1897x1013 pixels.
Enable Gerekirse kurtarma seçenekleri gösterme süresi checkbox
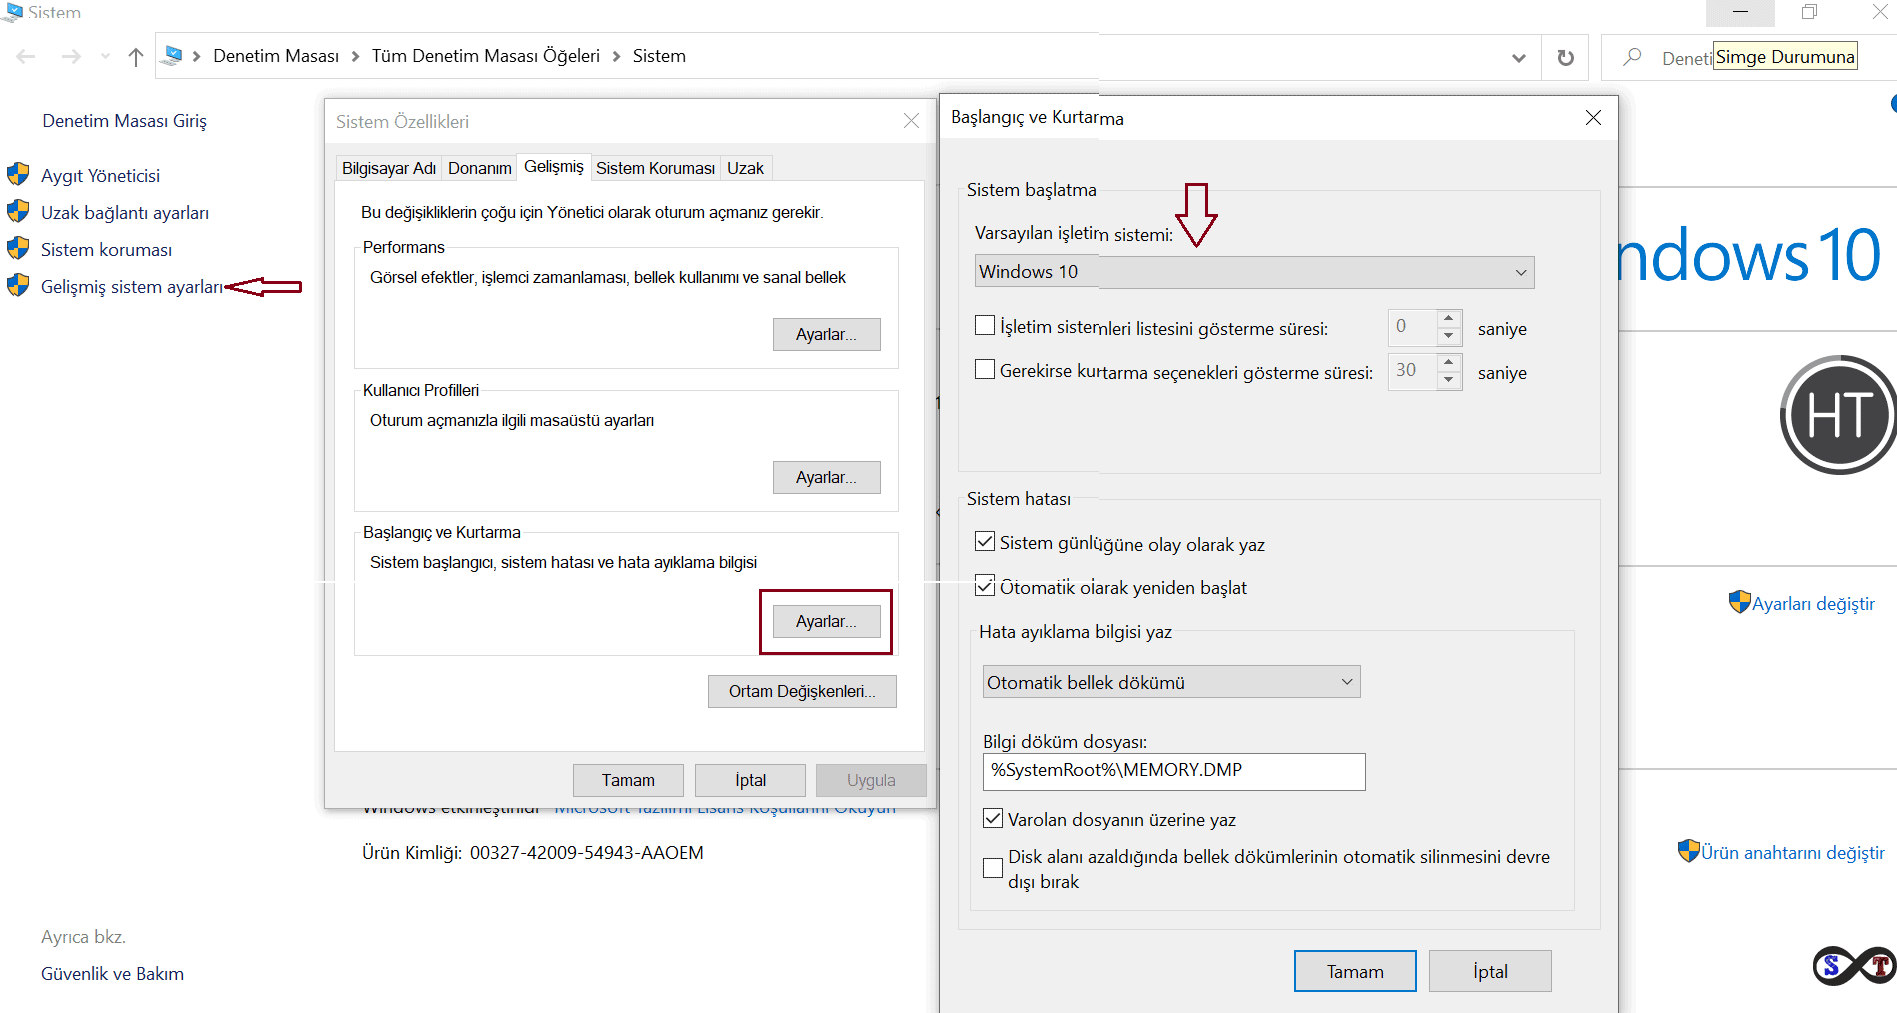(985, 370)
